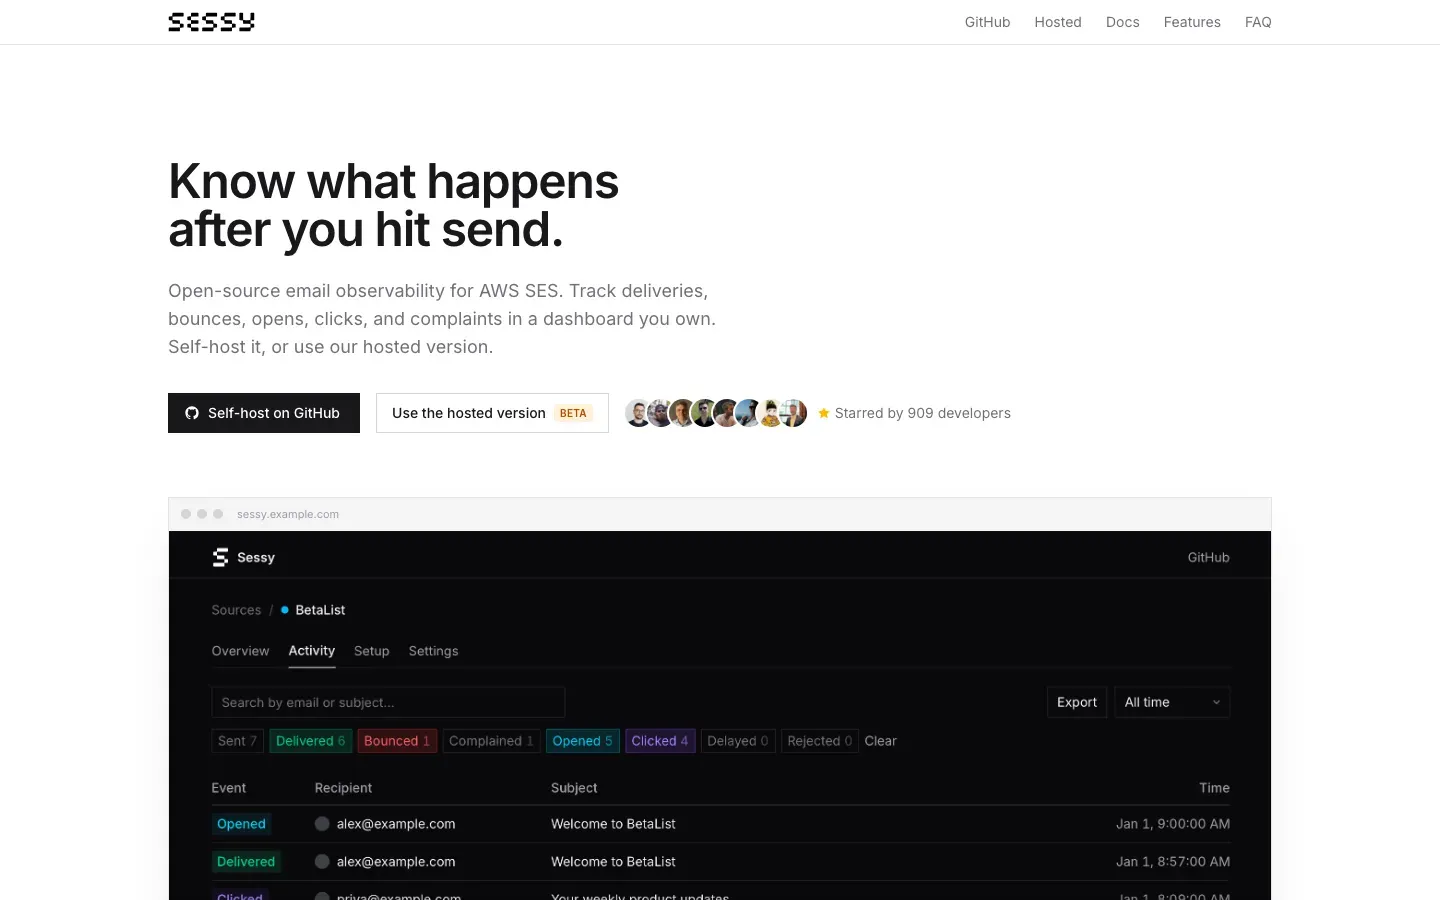Viewport: 1440px width, 900px height.
Task: Open the All time dropdown
Action: pyautogui.click(x=1172, y=702)
